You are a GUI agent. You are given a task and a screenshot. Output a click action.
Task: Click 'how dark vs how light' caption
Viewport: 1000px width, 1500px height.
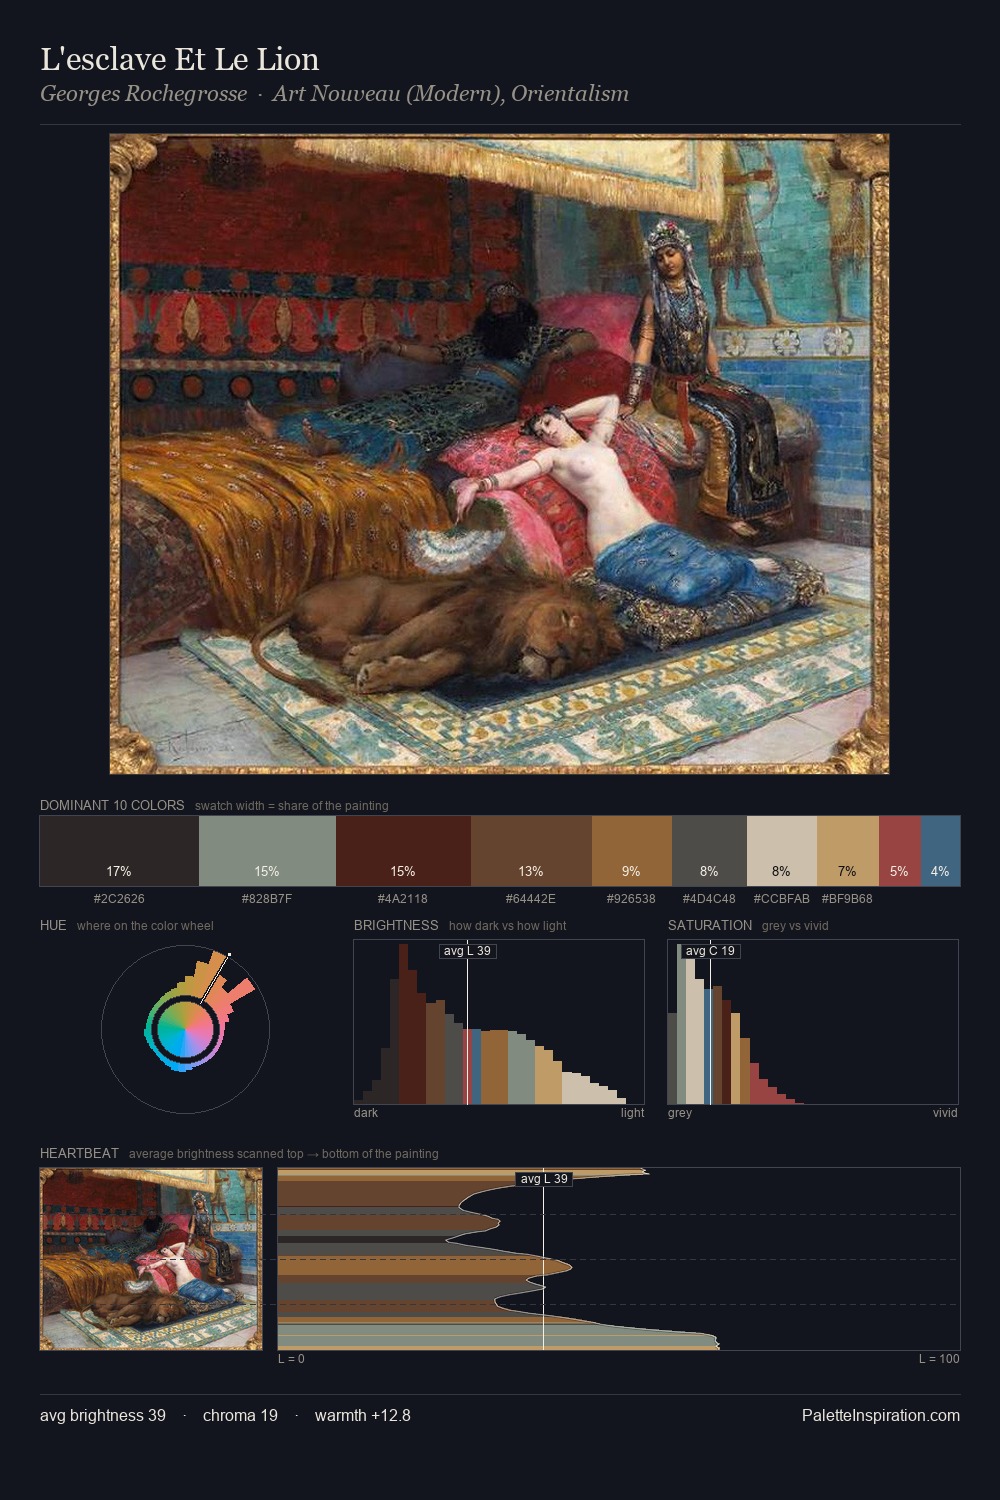click(507, 926)
